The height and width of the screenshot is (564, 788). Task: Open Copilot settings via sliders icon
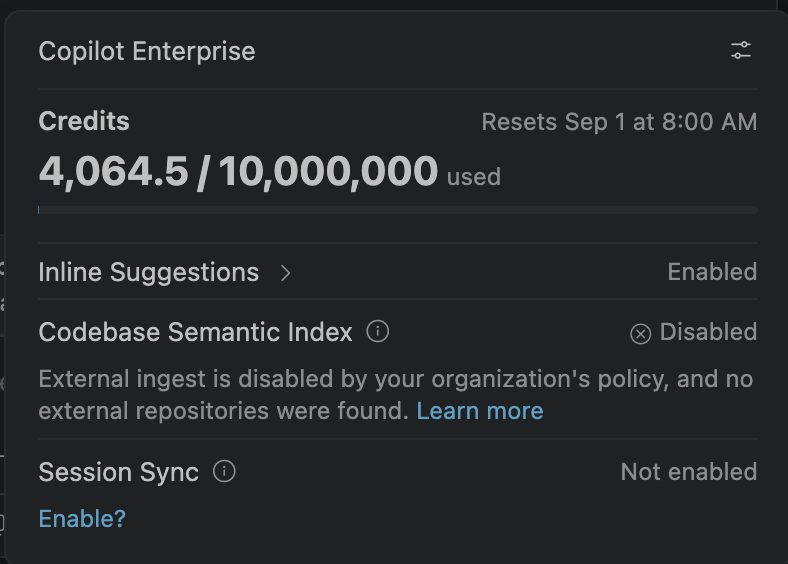[741, 51]
